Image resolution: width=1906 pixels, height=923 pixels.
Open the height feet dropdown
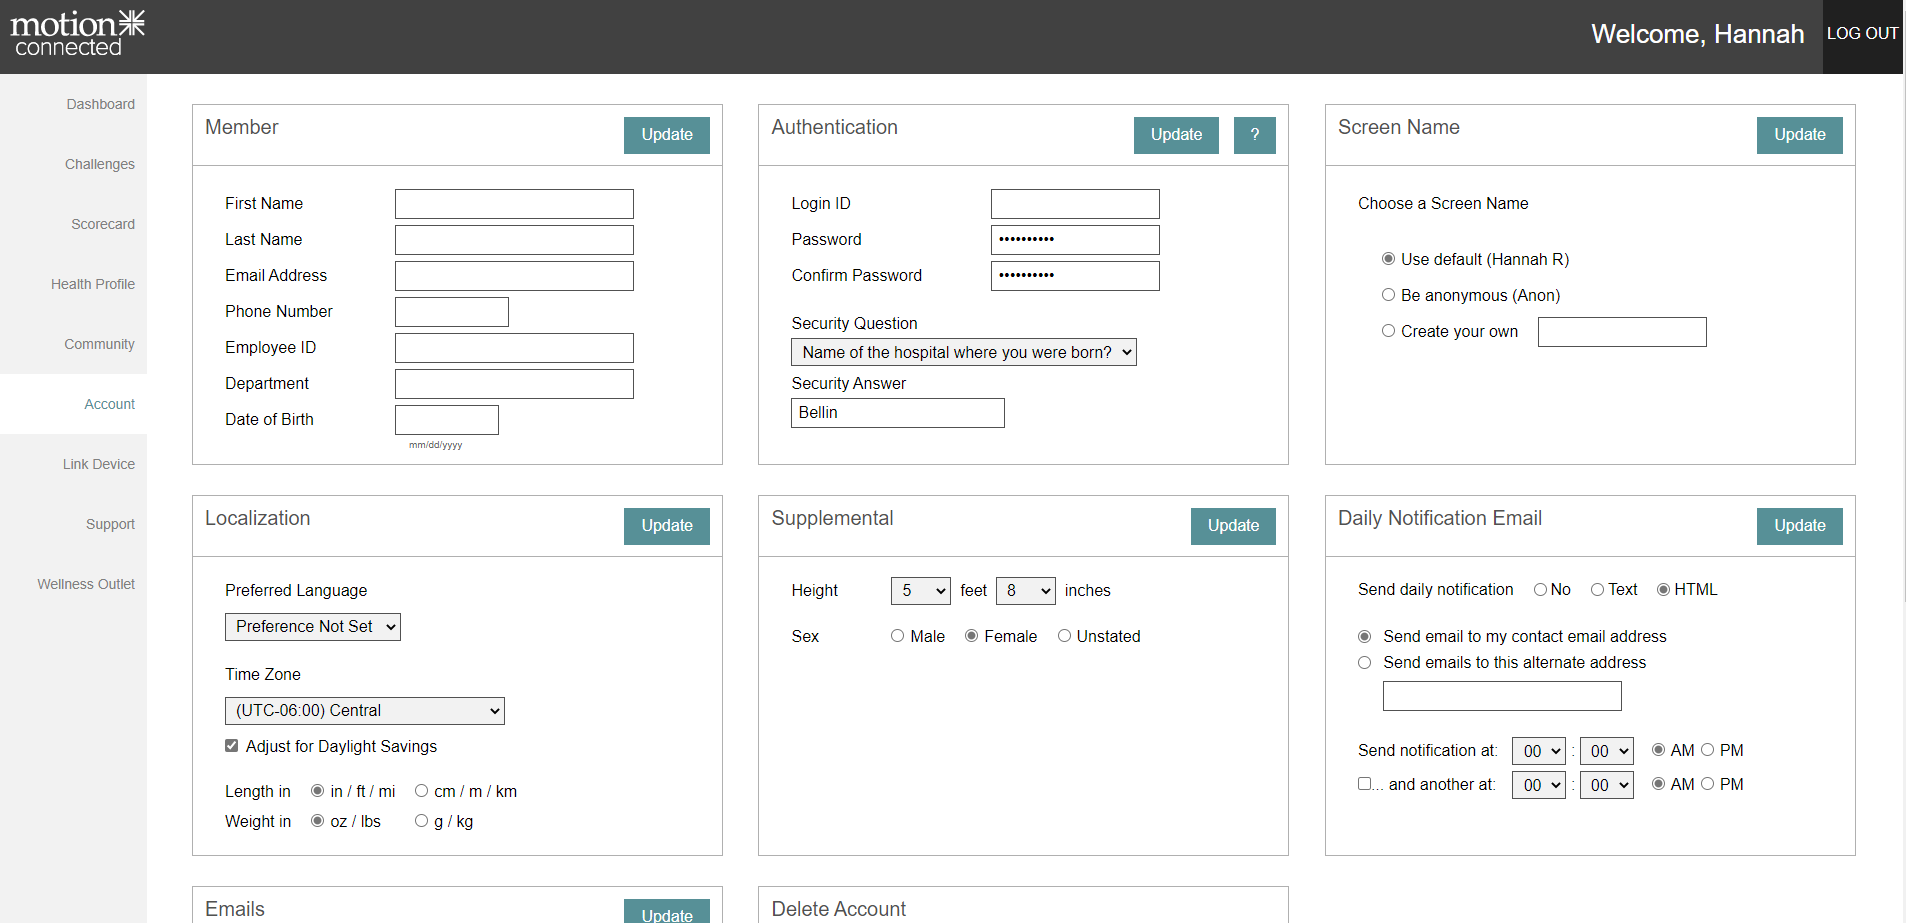tap(920, 591)
